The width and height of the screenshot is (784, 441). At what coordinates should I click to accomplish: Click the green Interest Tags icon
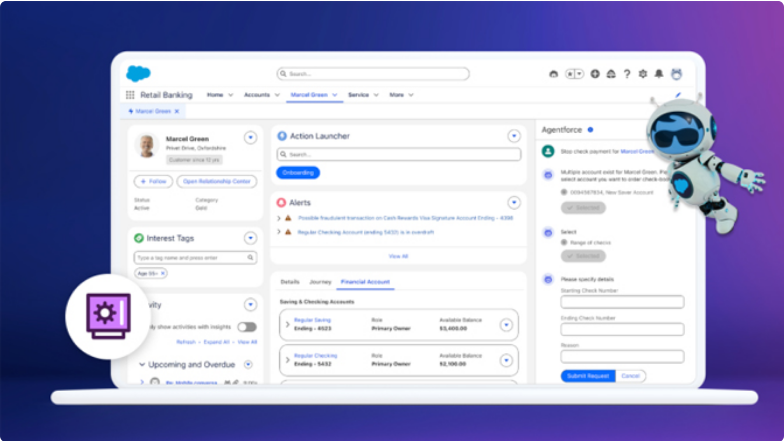[139, 238]
